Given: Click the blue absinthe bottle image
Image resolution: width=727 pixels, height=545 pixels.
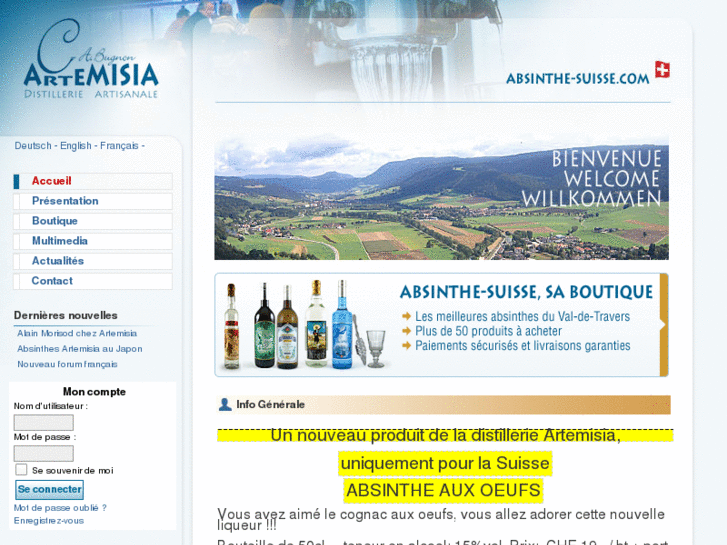Looking at the screenshot, I should [x=342, y=324].
